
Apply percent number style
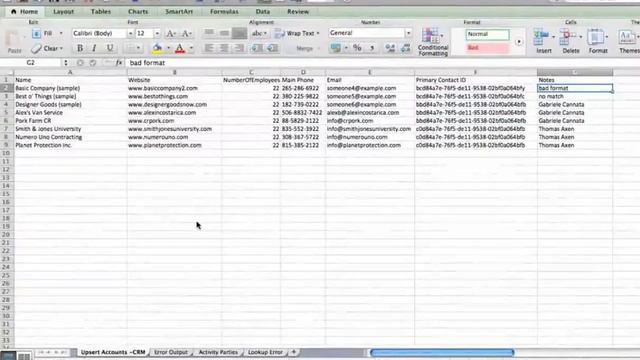point(357,48)
